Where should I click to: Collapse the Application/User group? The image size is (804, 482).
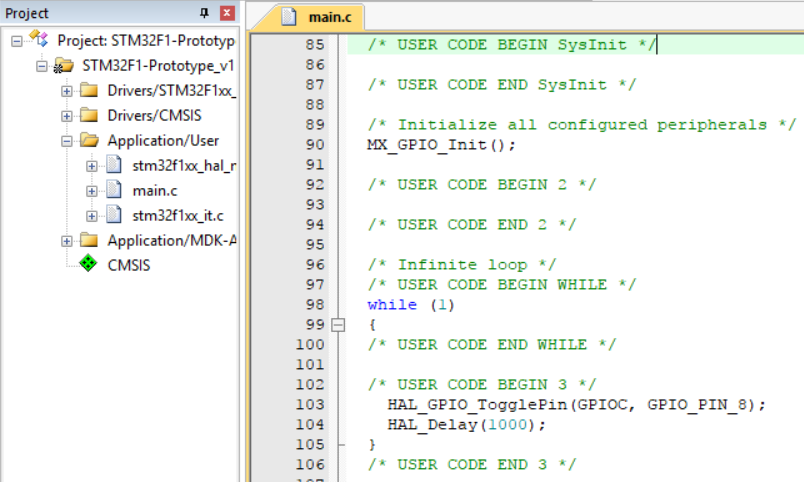tap(67, 141)
